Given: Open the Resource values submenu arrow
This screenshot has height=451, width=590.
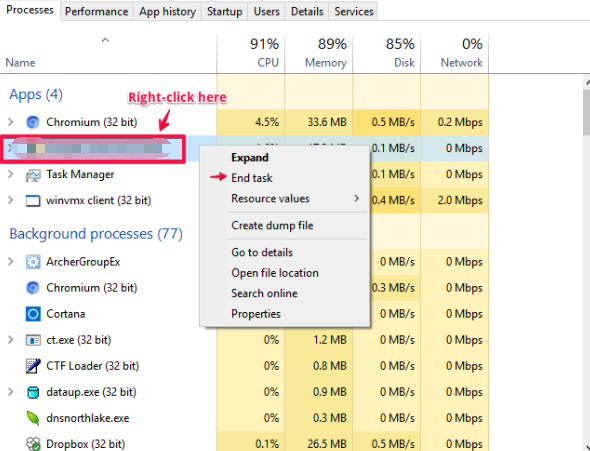Looking at the screenshot, I should [x=356, y=198].
